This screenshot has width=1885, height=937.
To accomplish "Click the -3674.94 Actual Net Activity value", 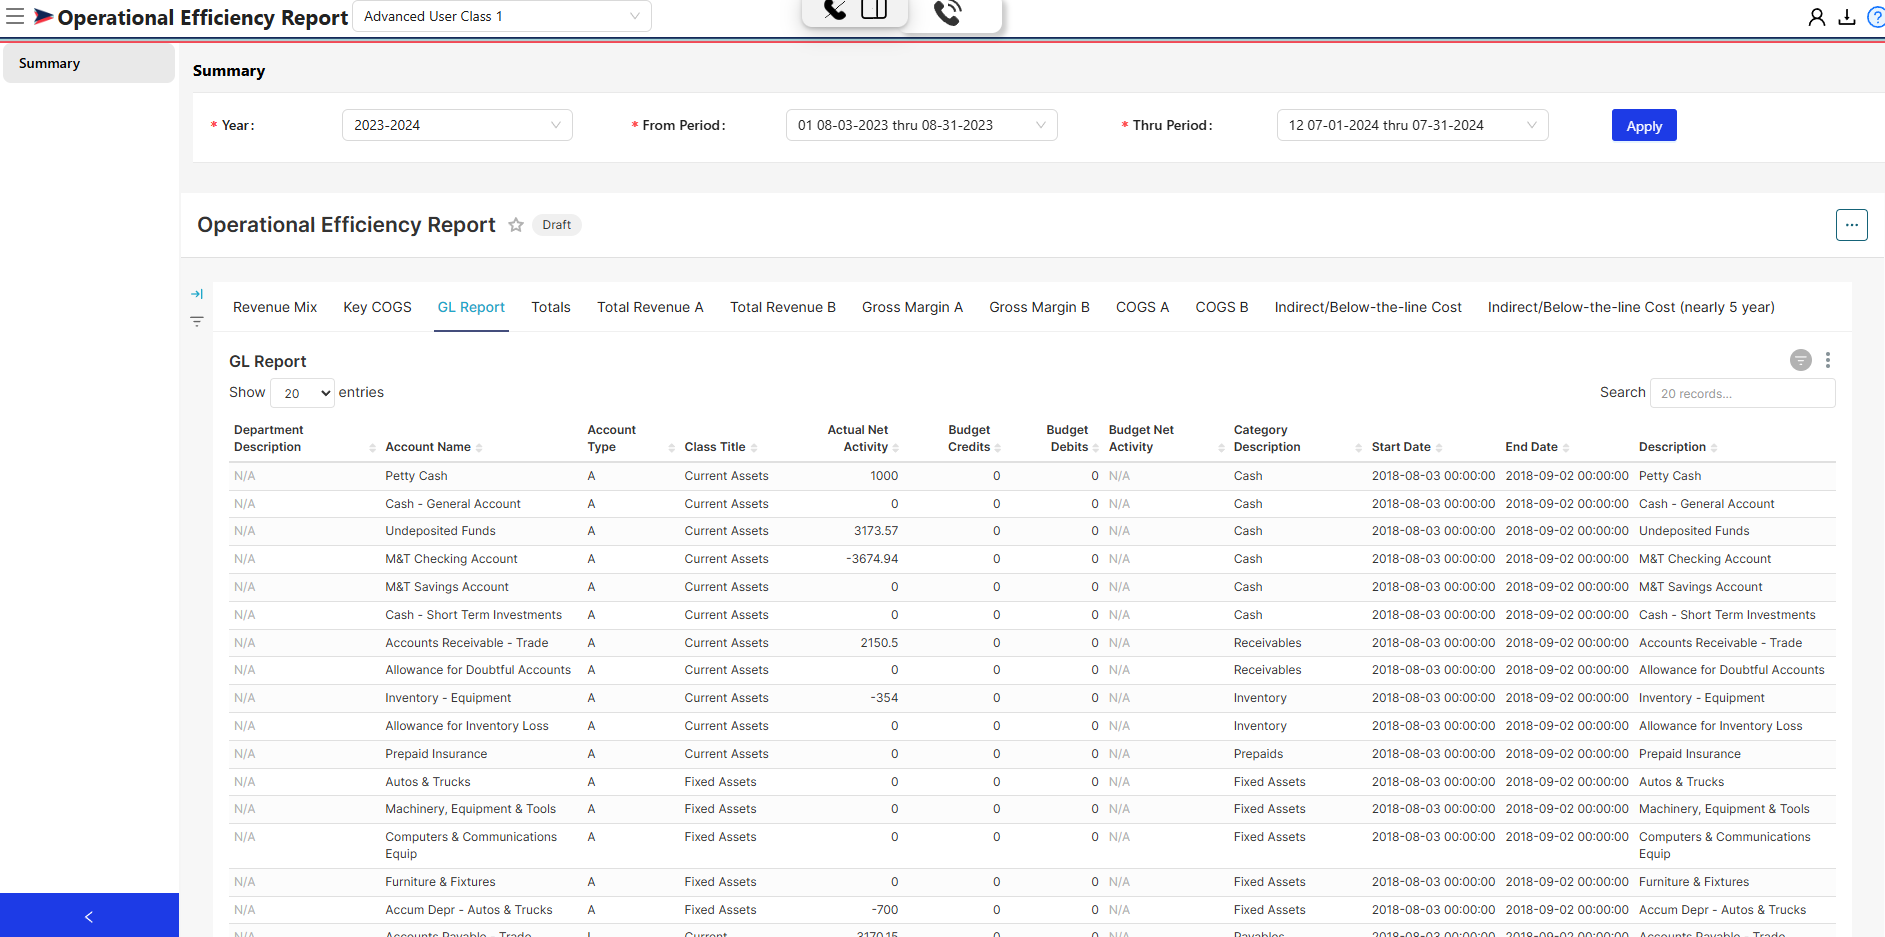I will point(872,559).
